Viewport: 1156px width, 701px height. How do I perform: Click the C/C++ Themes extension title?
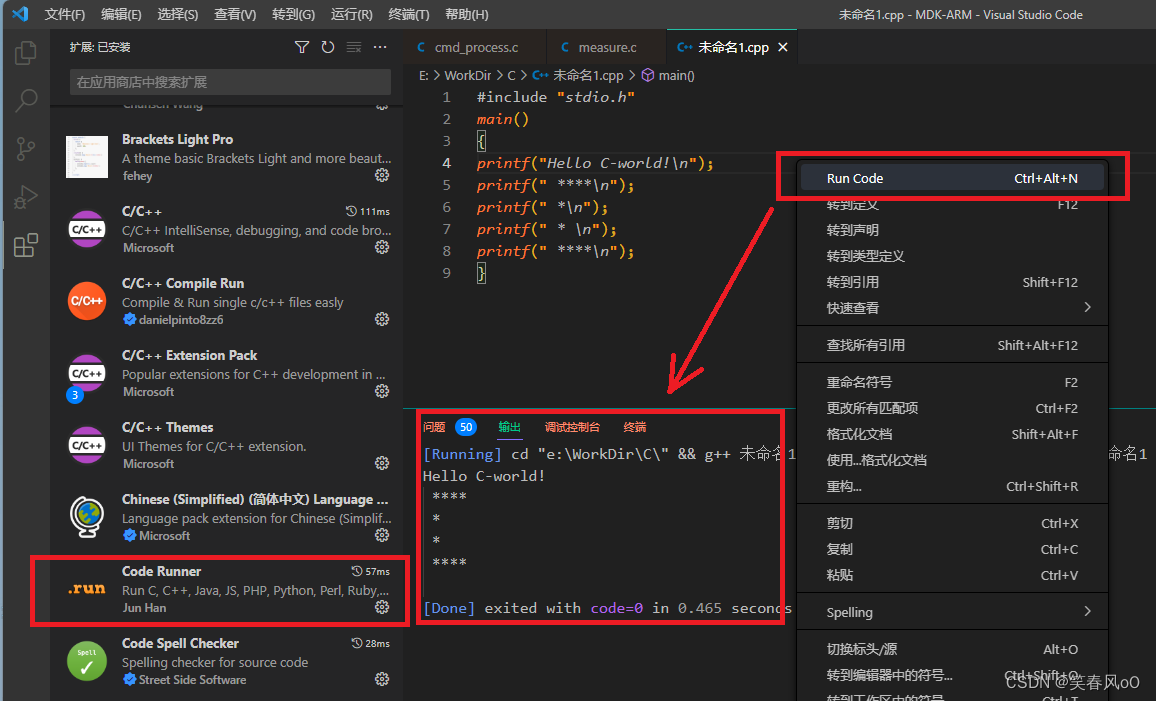coord(167,428)
